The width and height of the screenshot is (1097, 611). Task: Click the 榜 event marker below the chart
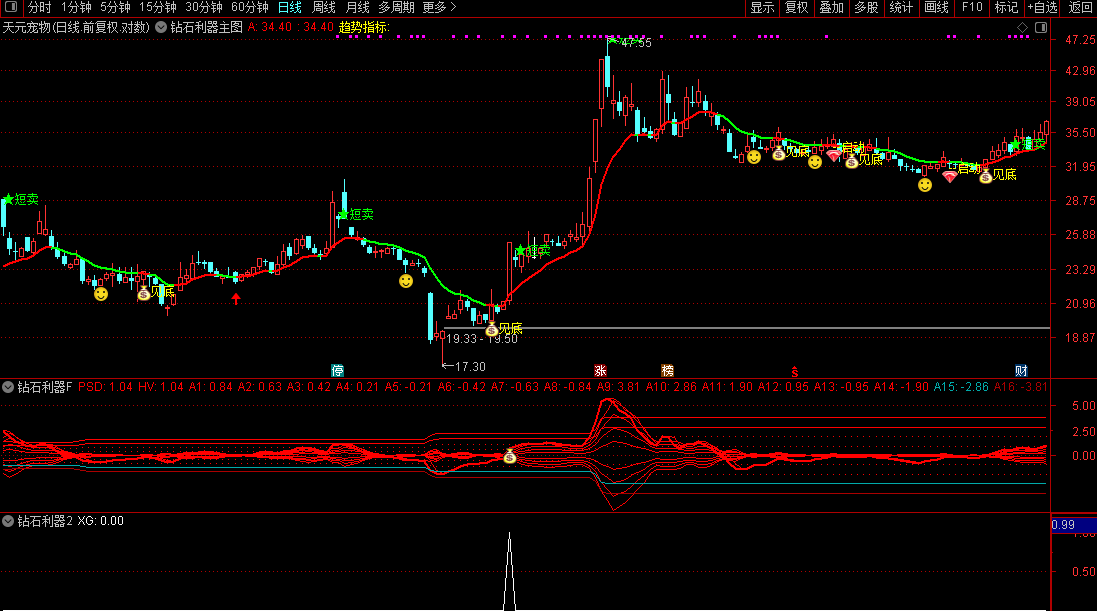[667, 370]
